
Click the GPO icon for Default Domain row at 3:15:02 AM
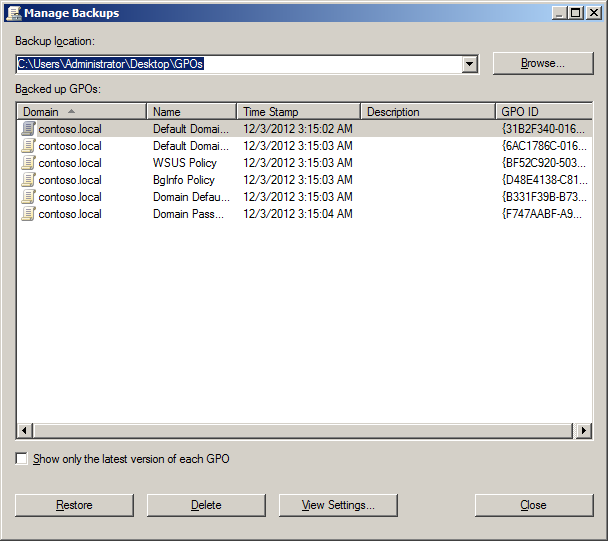28,129
